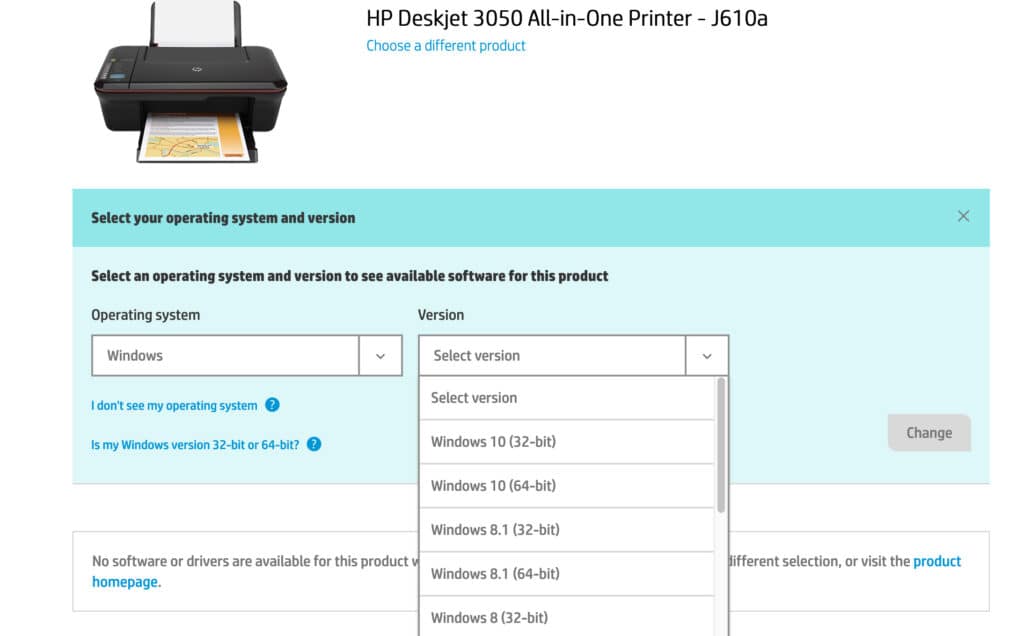Click help icon next to 32-bit or 64-bit question
The image size is (1024, 636).
point(314,444)
